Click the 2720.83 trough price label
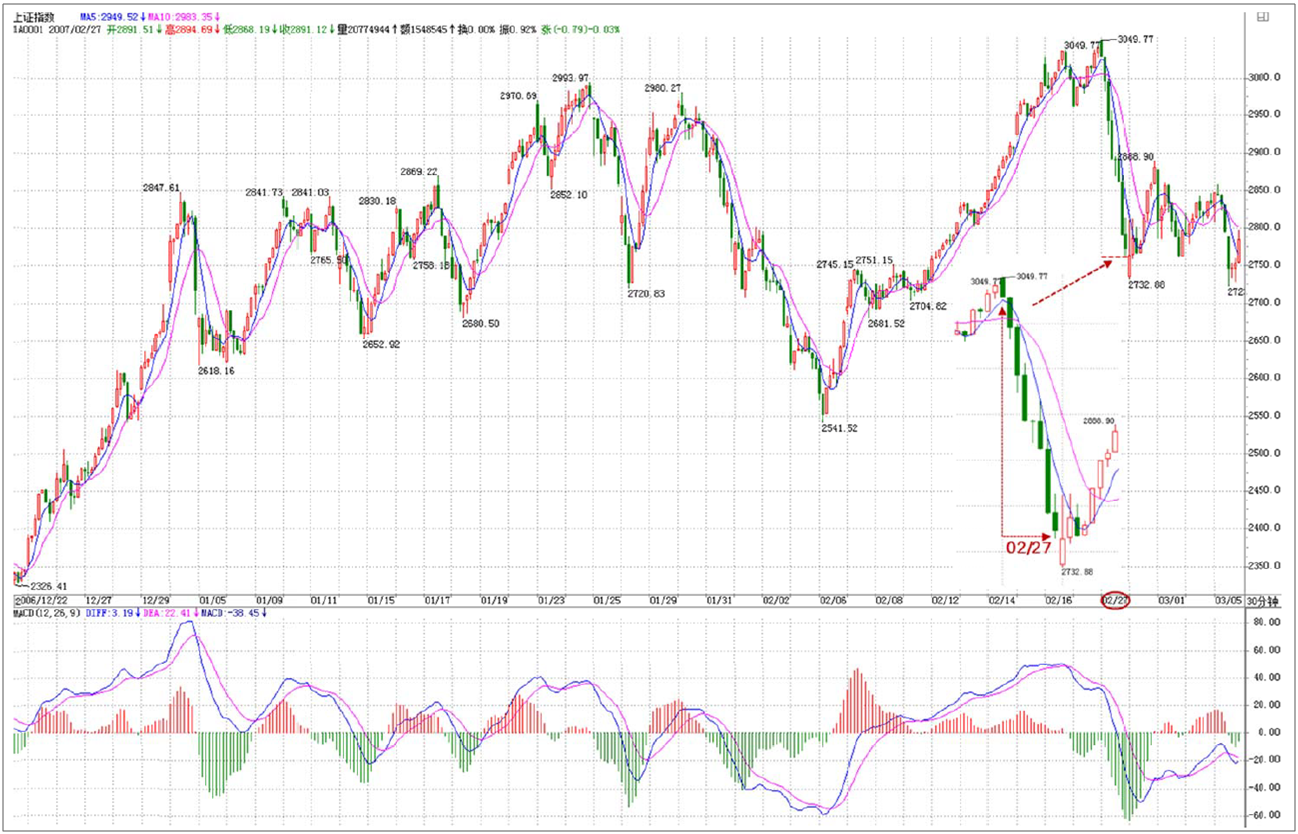1298x834 pixels. [645, 293]
